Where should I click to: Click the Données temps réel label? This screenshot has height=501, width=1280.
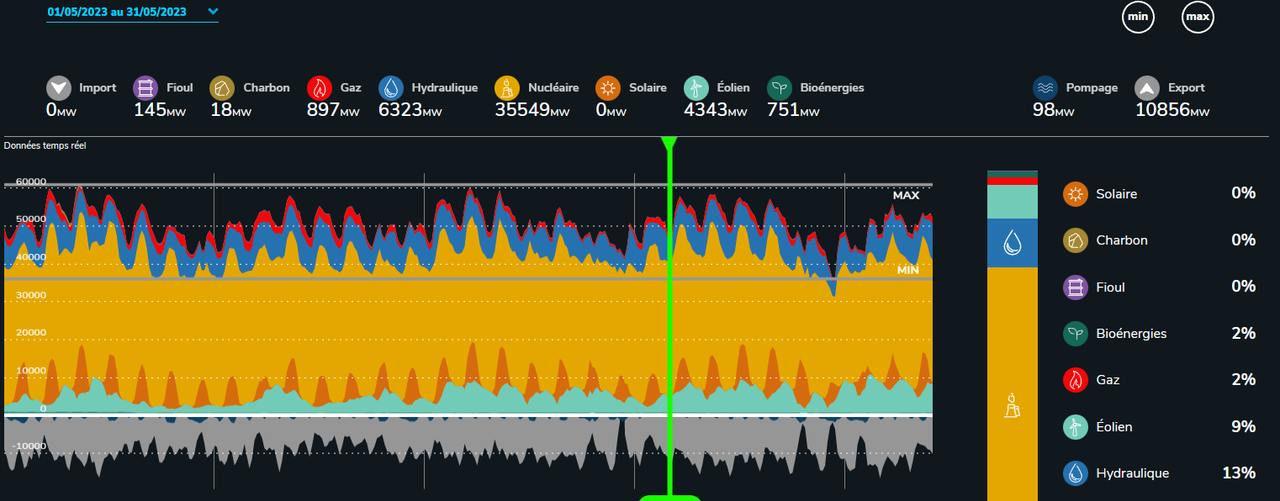pos(45,146)
